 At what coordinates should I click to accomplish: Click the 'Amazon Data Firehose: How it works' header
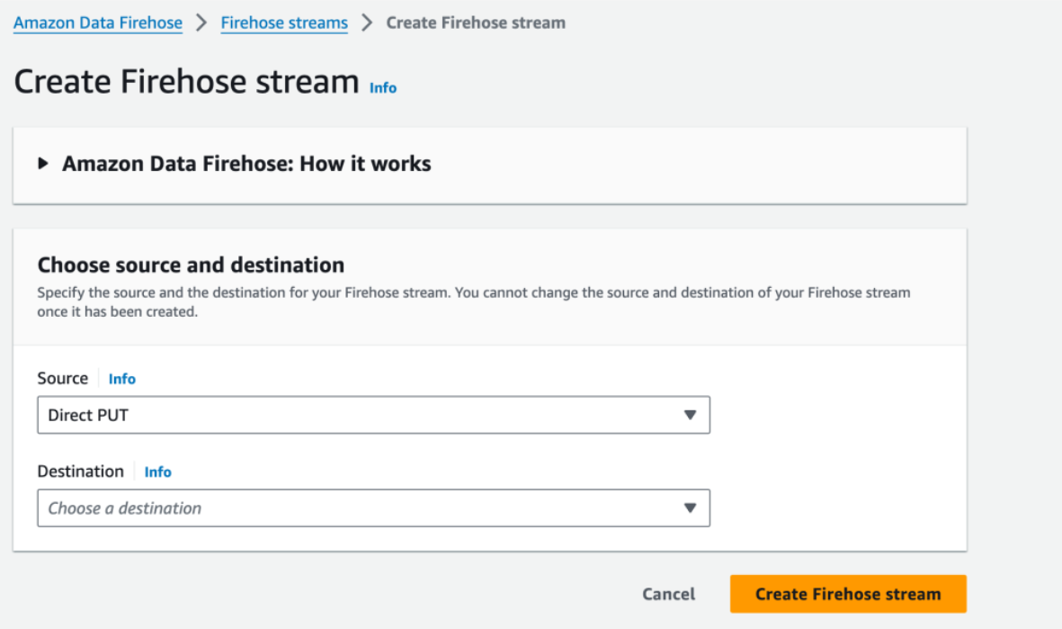(x=246, y=164)
